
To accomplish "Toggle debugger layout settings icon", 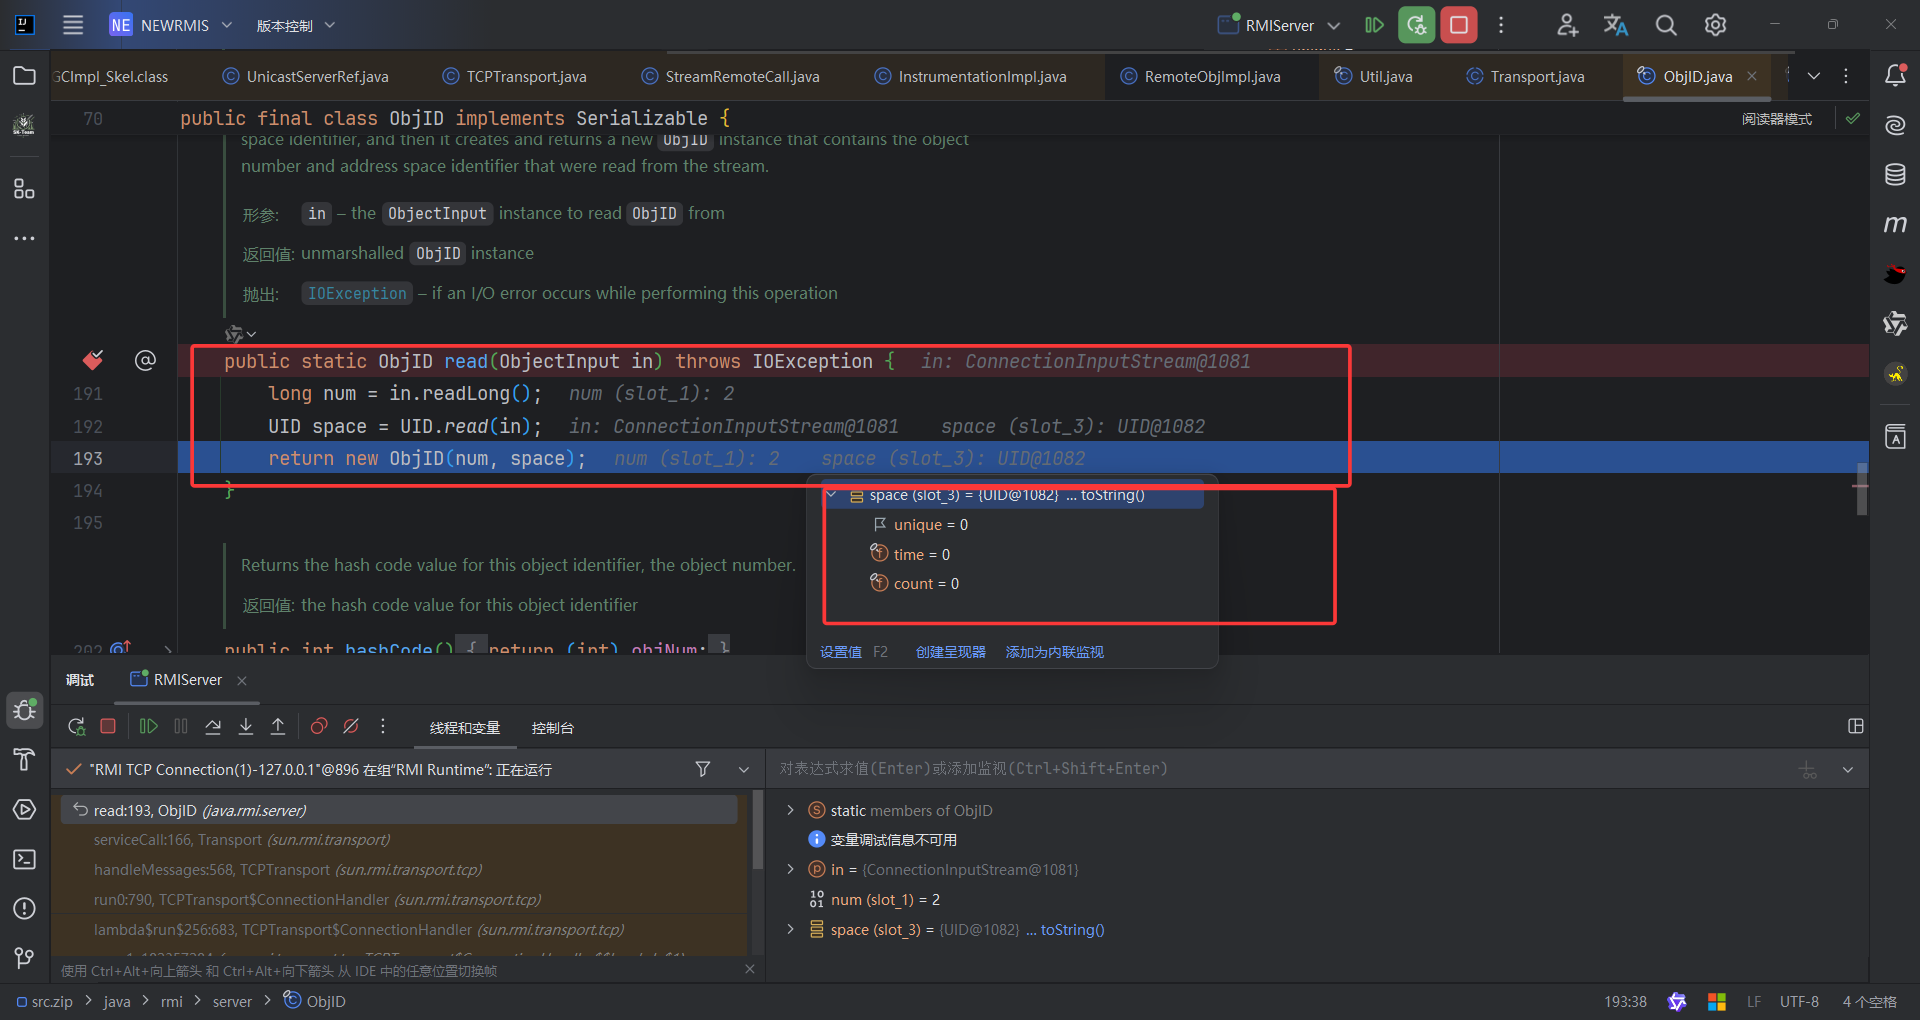I will pos(1856,726).
